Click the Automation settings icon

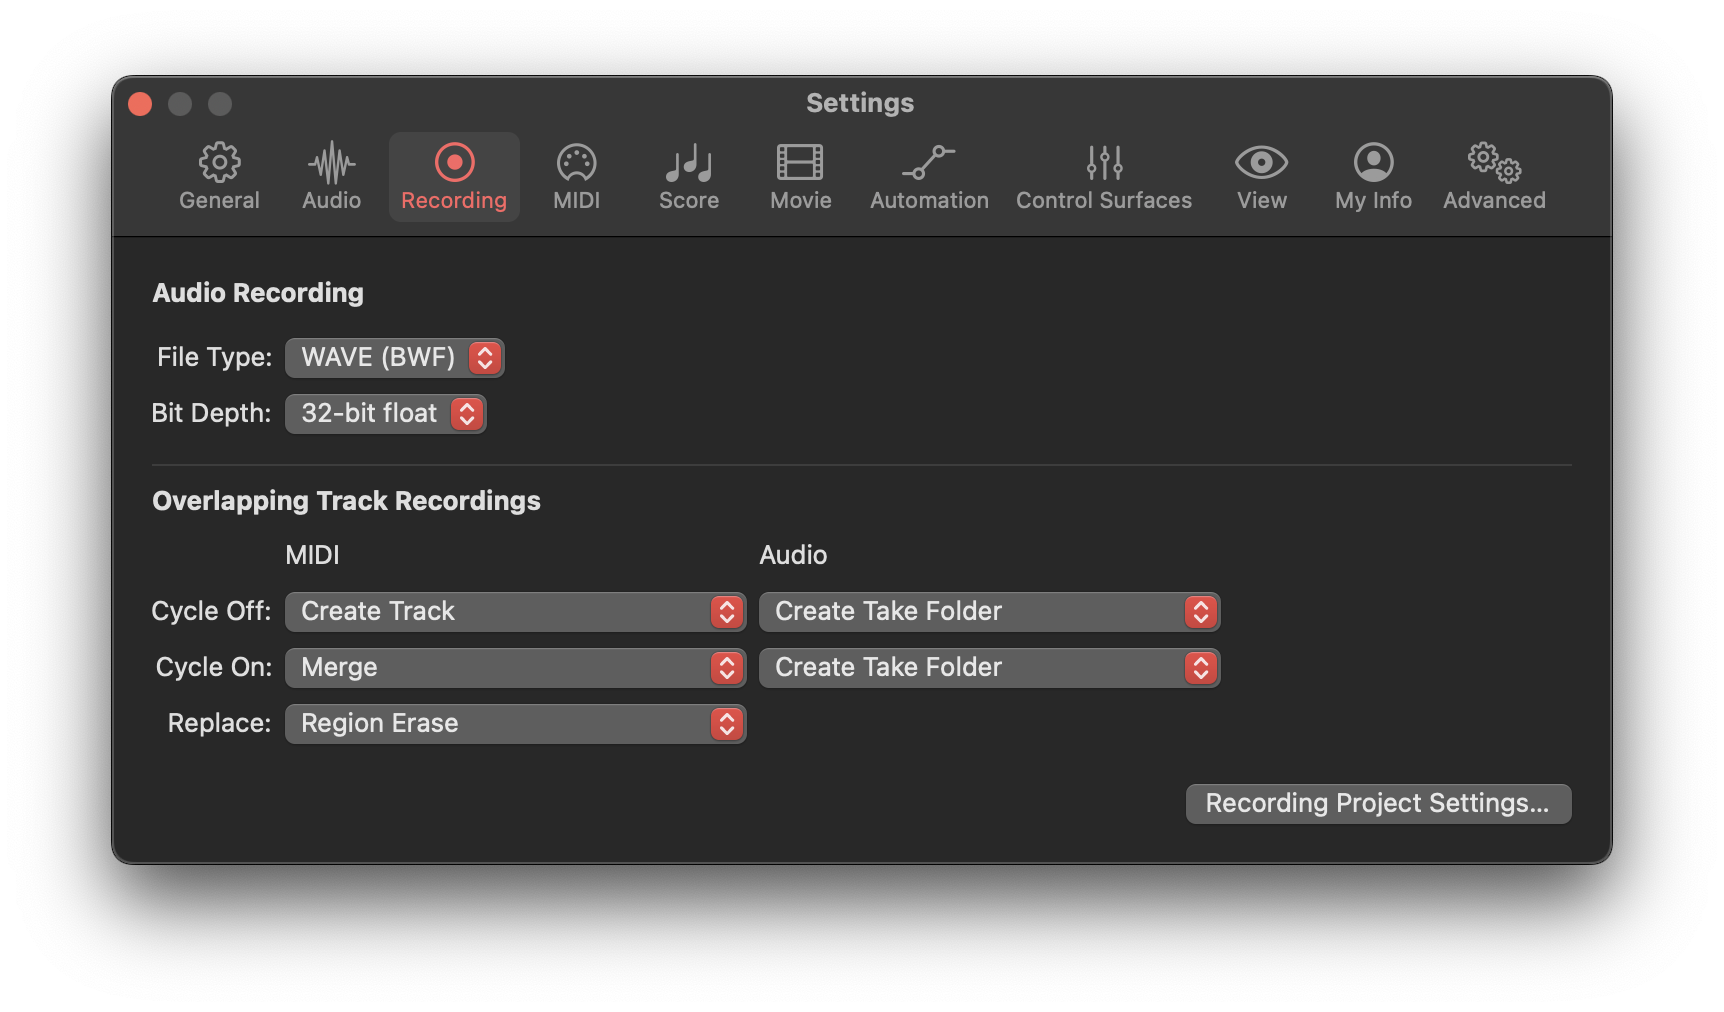(928, 177)
